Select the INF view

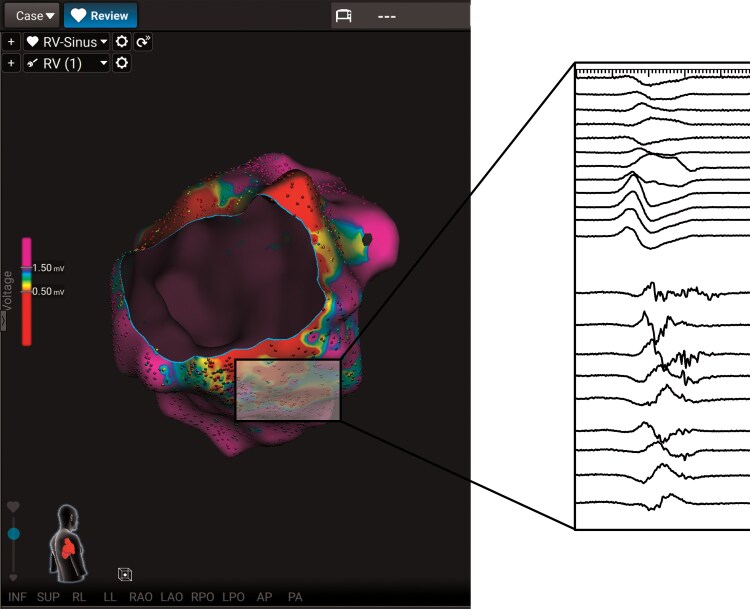pyautogui.click(x=17, y=597)
